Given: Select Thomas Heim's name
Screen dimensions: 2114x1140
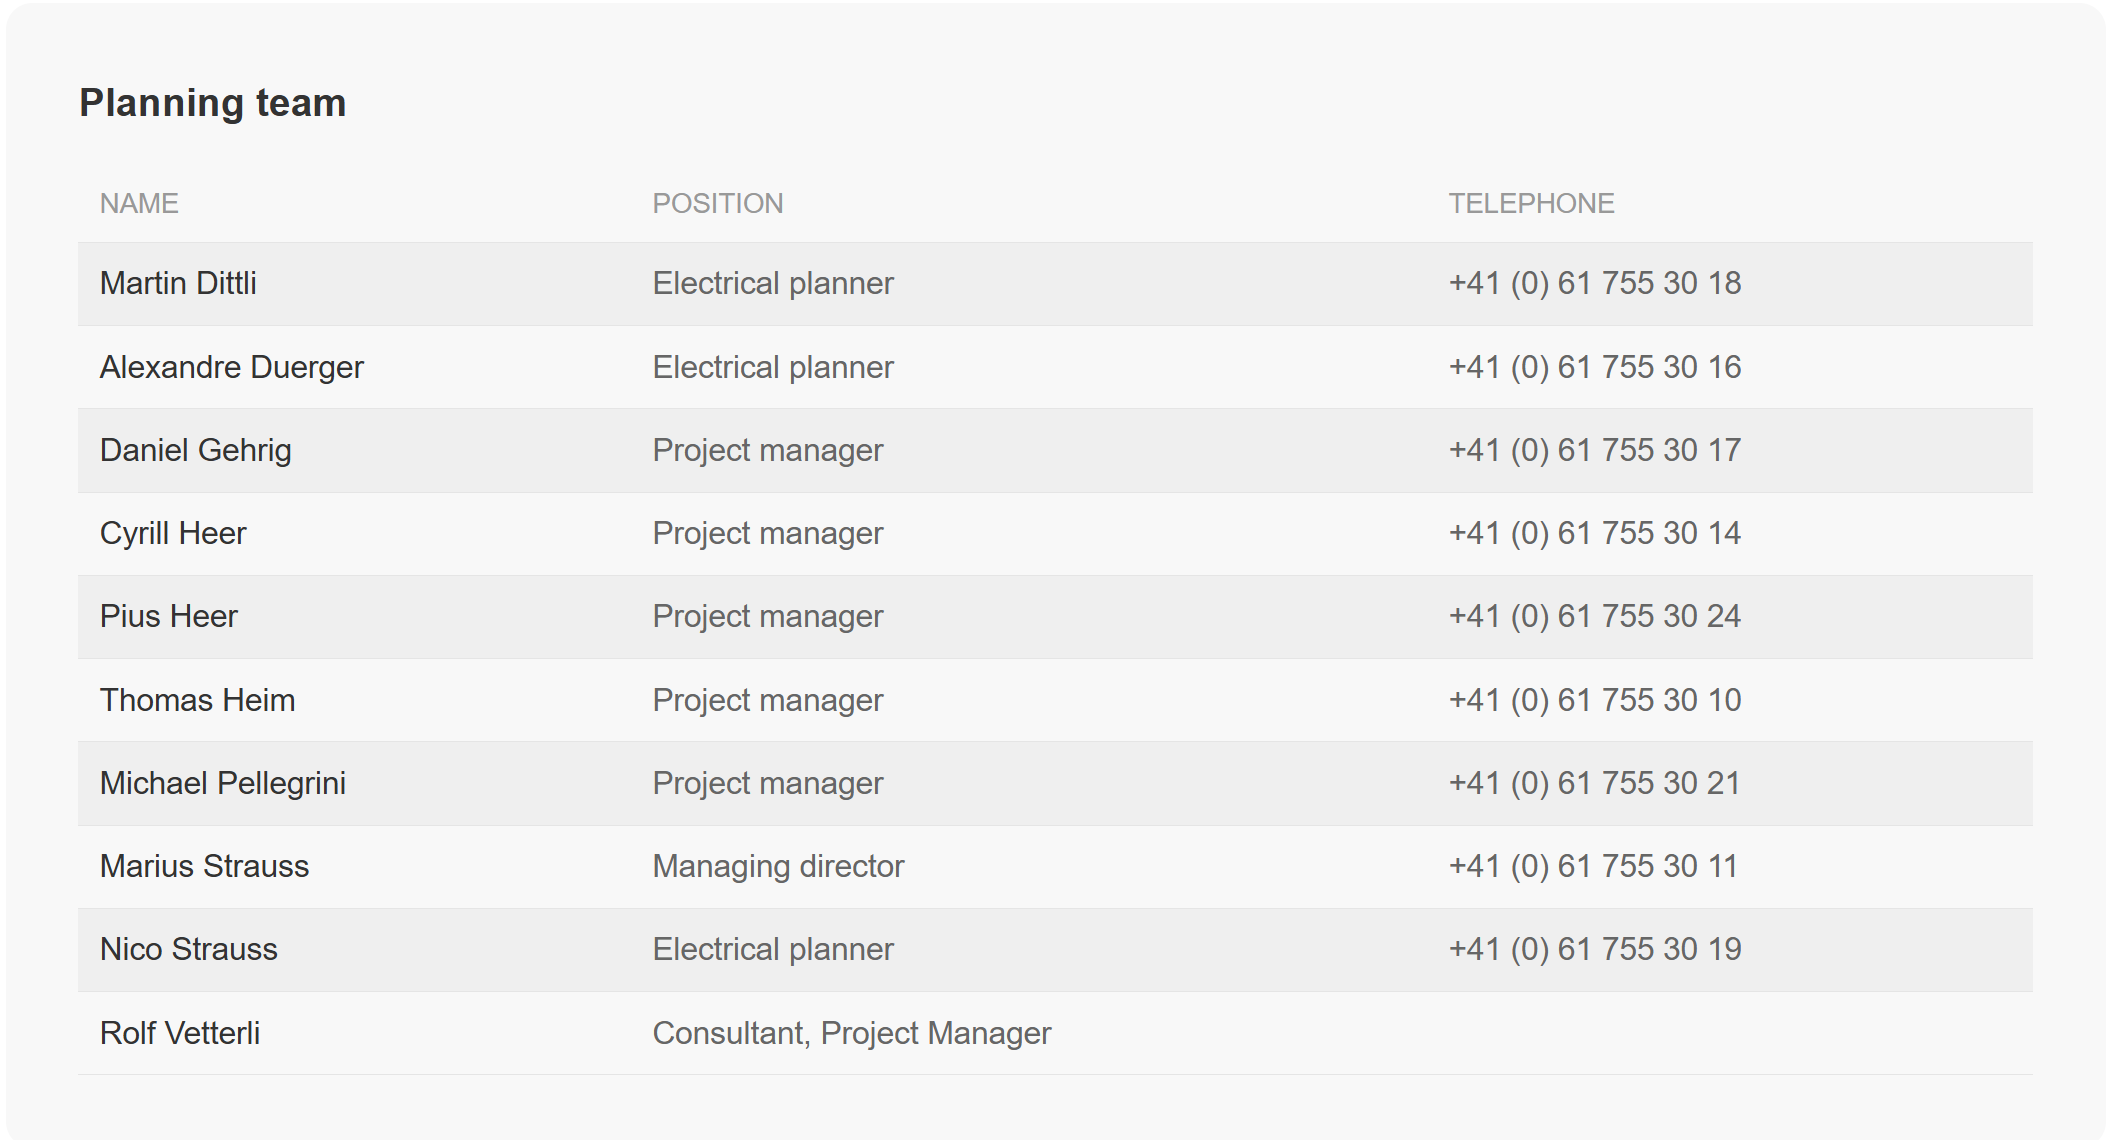Looking at the screenshot, I should pos(197,700).
